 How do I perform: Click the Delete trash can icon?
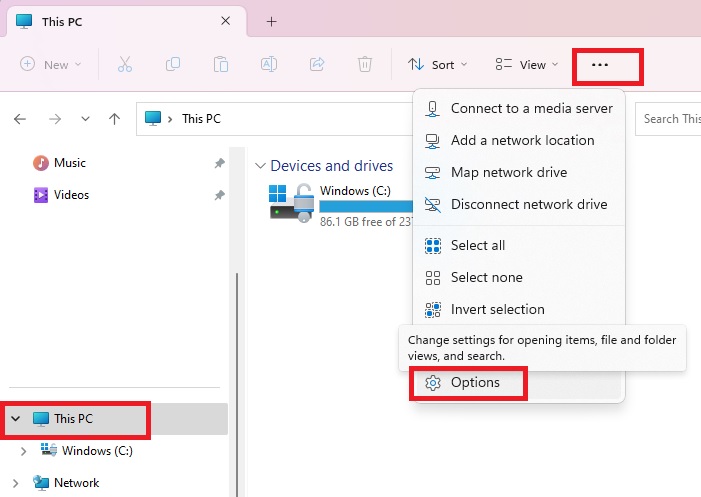pos(365,64)
